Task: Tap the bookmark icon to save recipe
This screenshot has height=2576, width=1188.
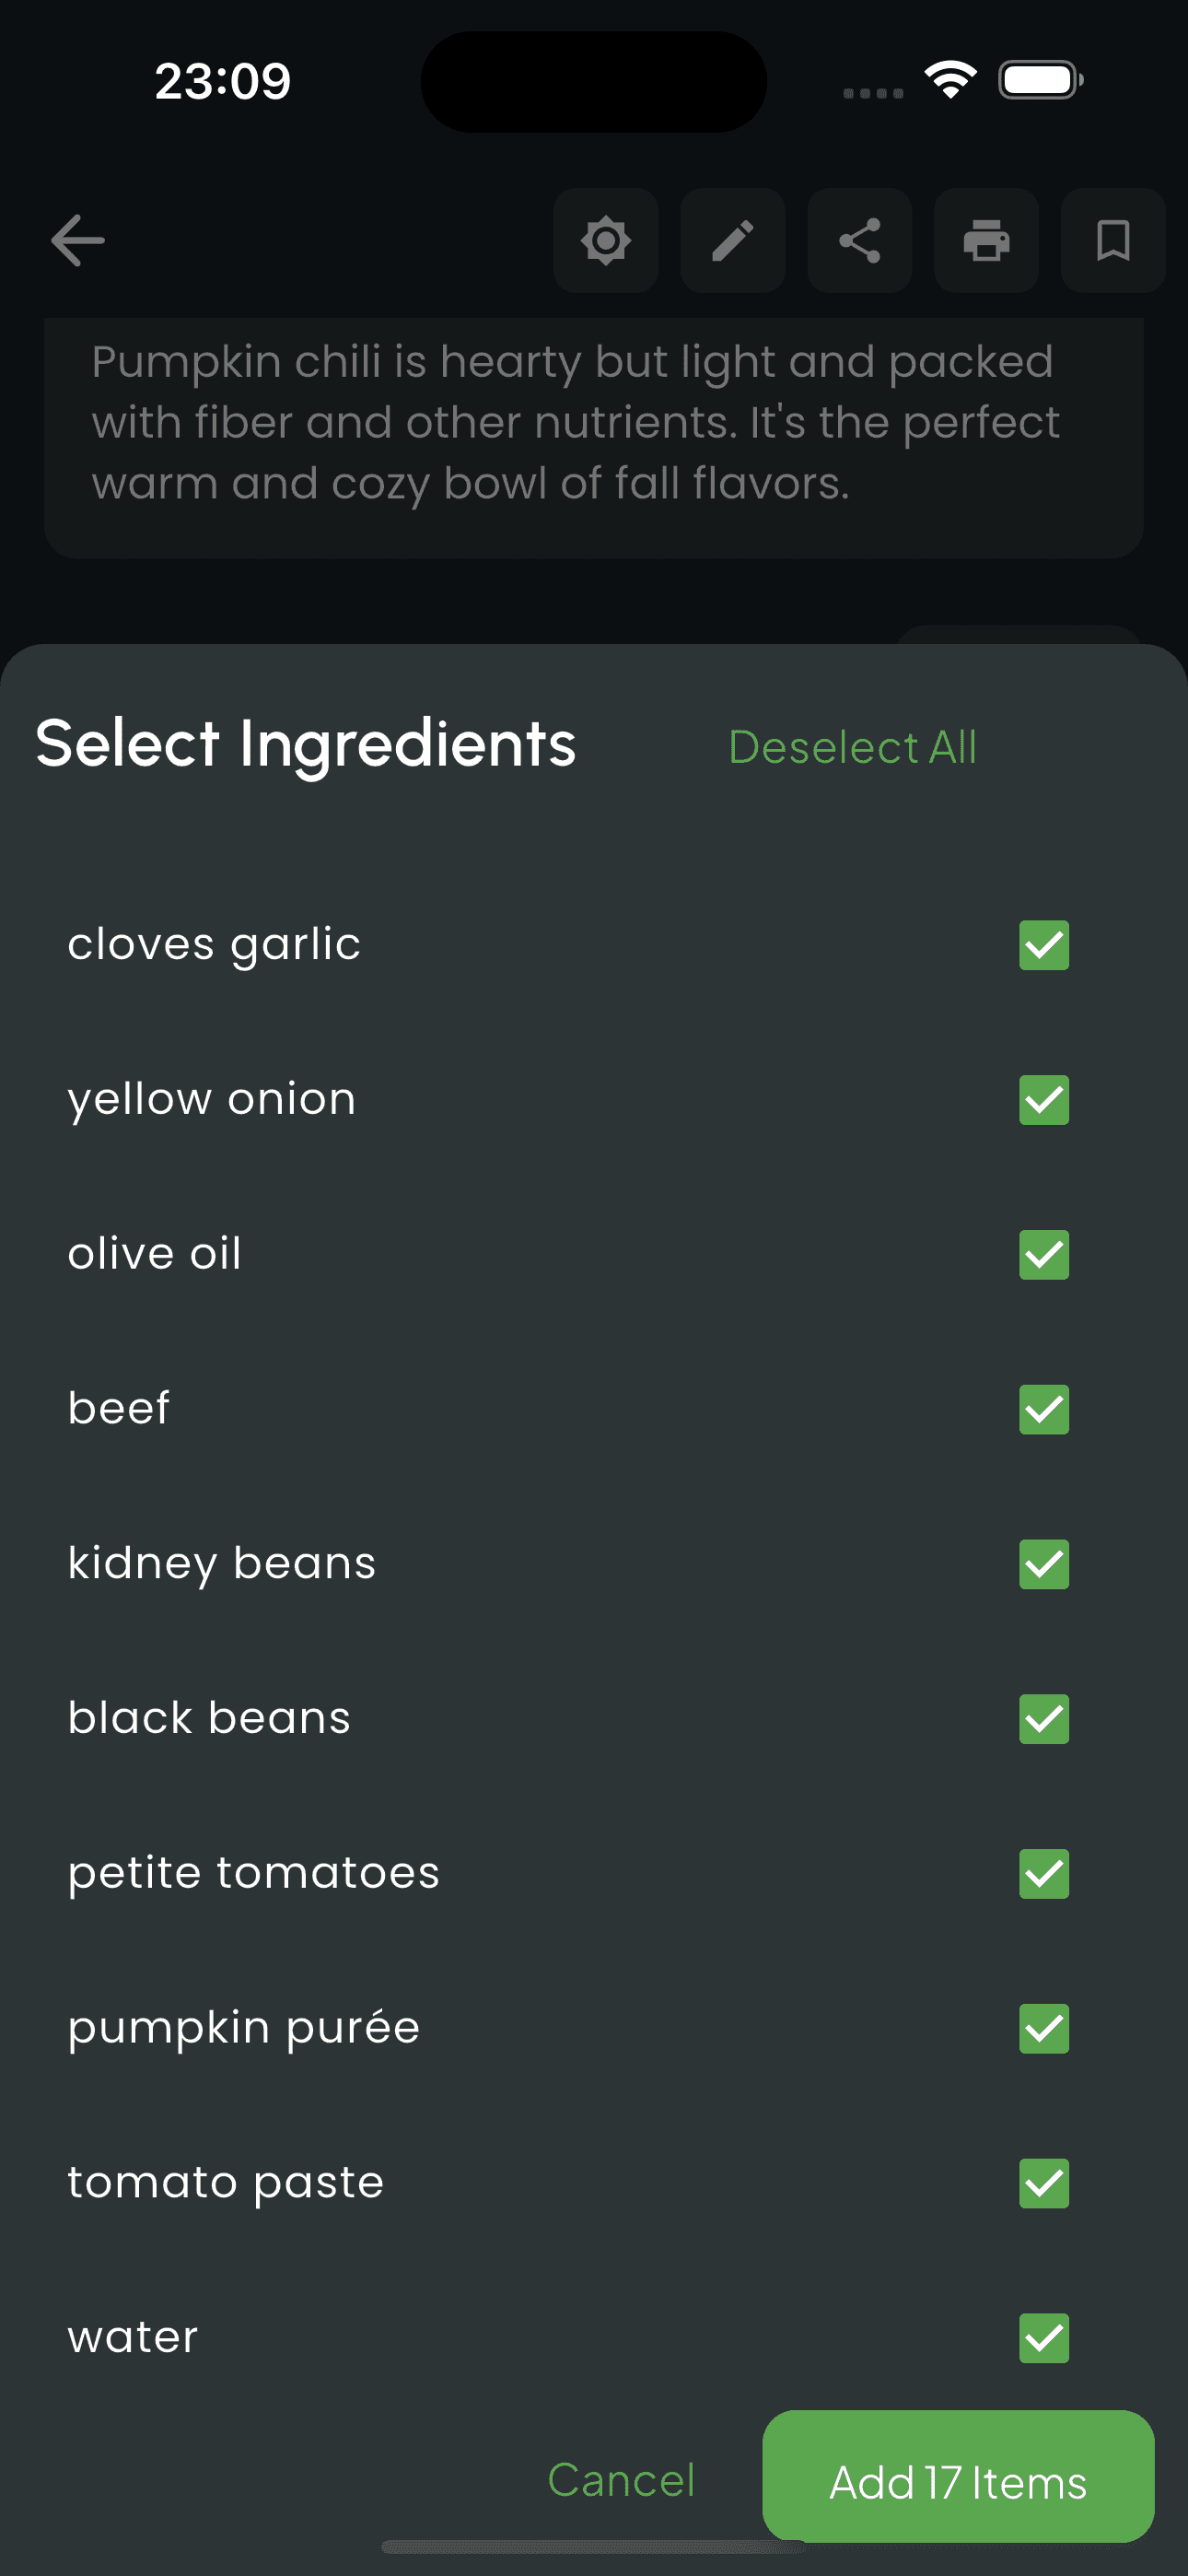Action: point(1112,240)
